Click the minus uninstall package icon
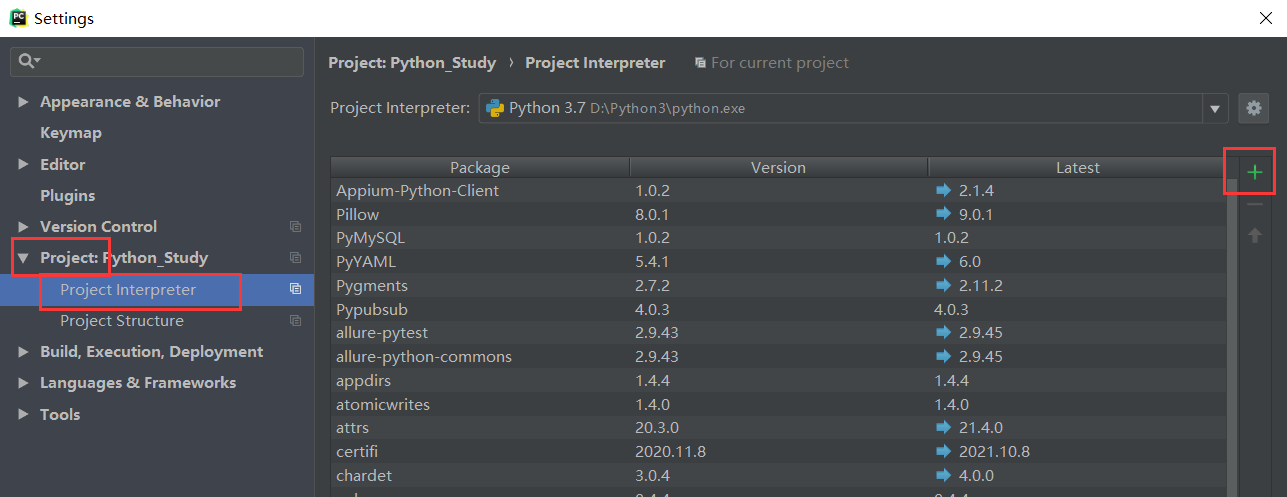The width and height of the screenshot is (1287, 497). 1255,205
